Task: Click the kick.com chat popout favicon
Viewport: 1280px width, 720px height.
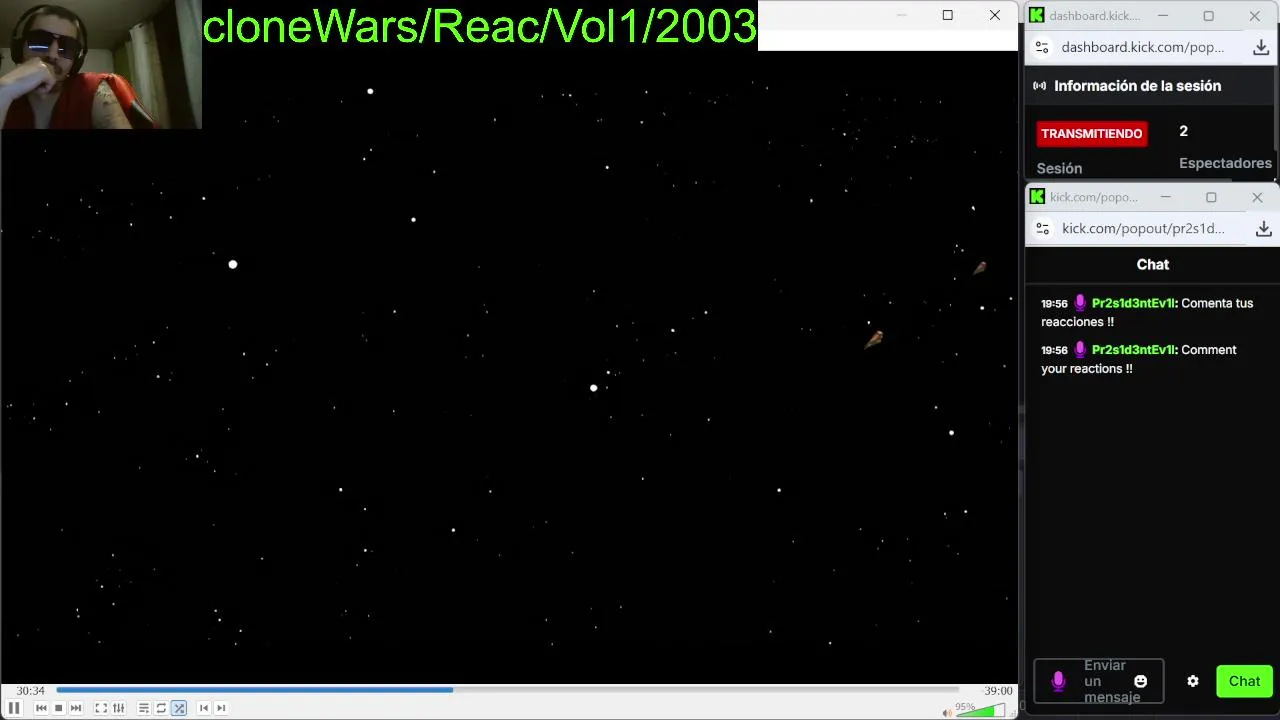Action: pos(1037,197)
